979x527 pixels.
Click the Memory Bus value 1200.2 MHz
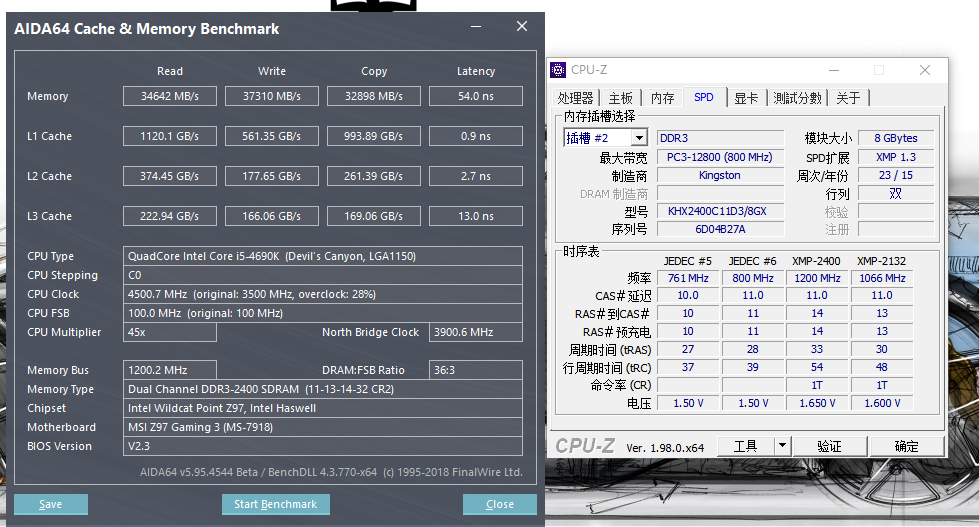(x=170, y=370)
